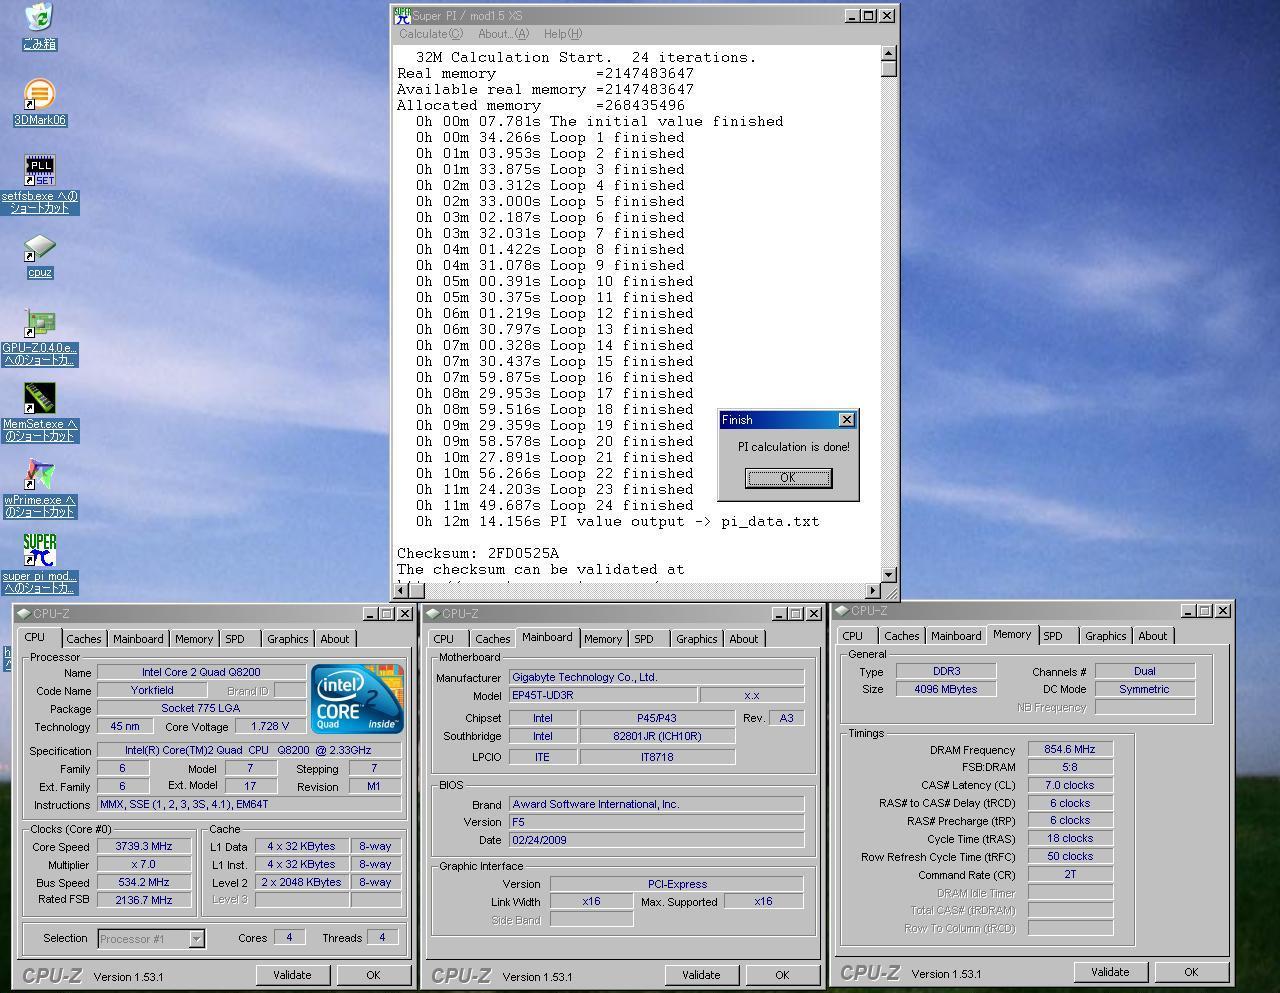This screenshot has width=1280, height=993.
Task: Click the Loop 24 finished result line
Action: [x=555, y=505]
